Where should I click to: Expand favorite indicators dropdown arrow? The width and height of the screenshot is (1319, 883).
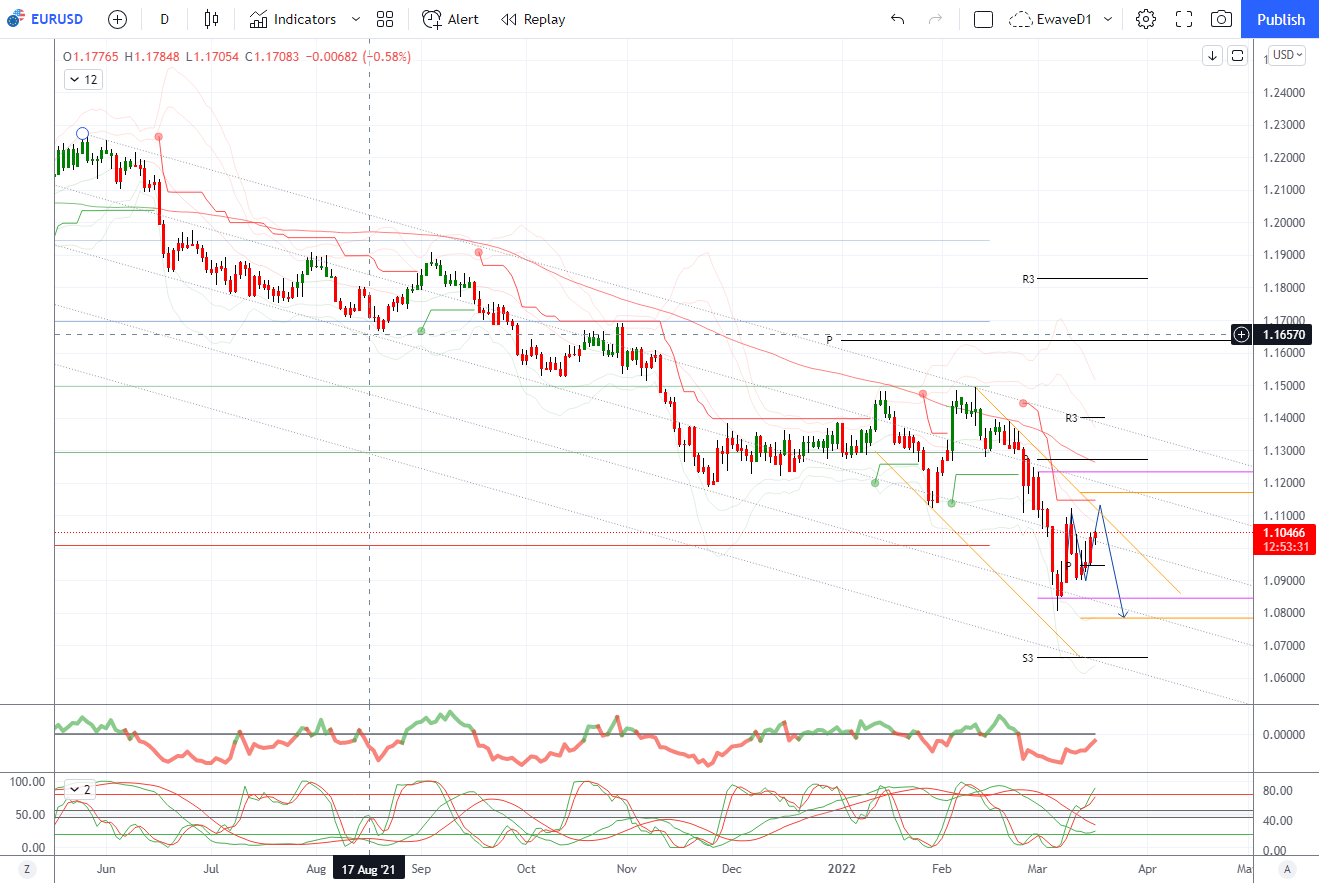(x=356, y=19)
